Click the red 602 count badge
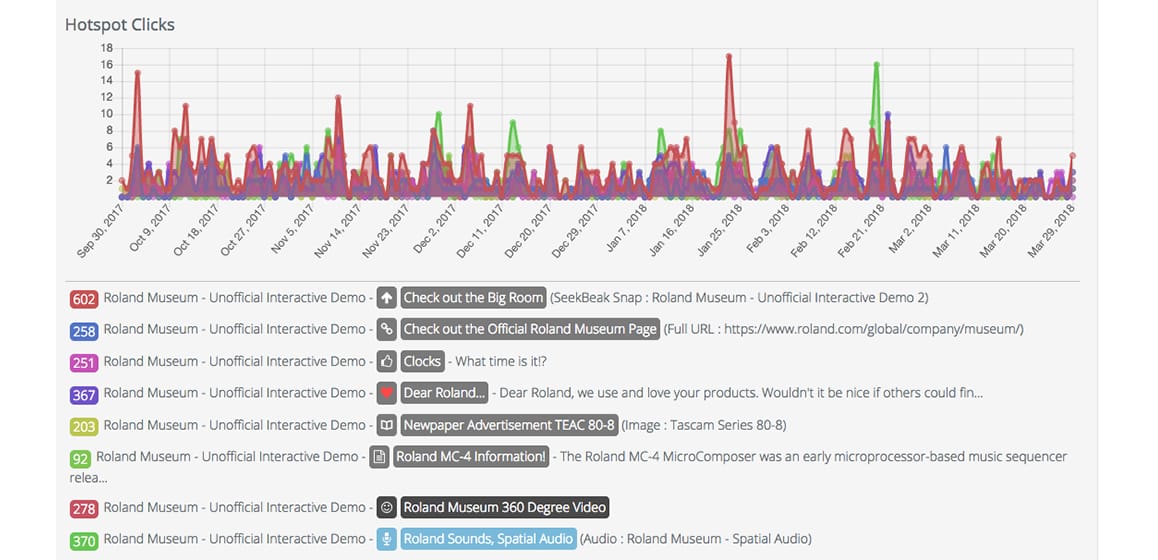 click(84, 299)
